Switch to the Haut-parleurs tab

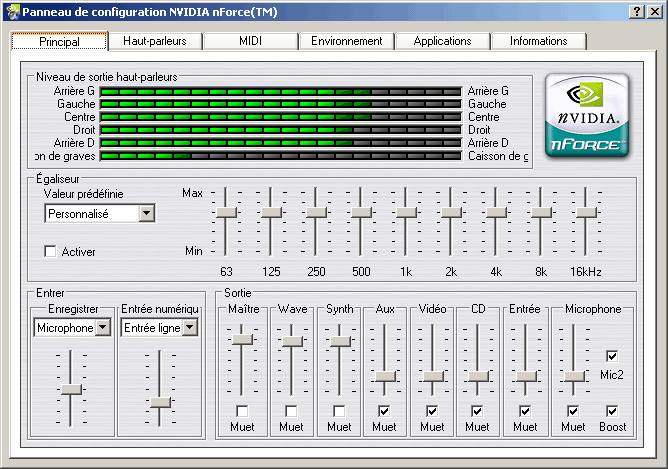[x=155, y=41]
